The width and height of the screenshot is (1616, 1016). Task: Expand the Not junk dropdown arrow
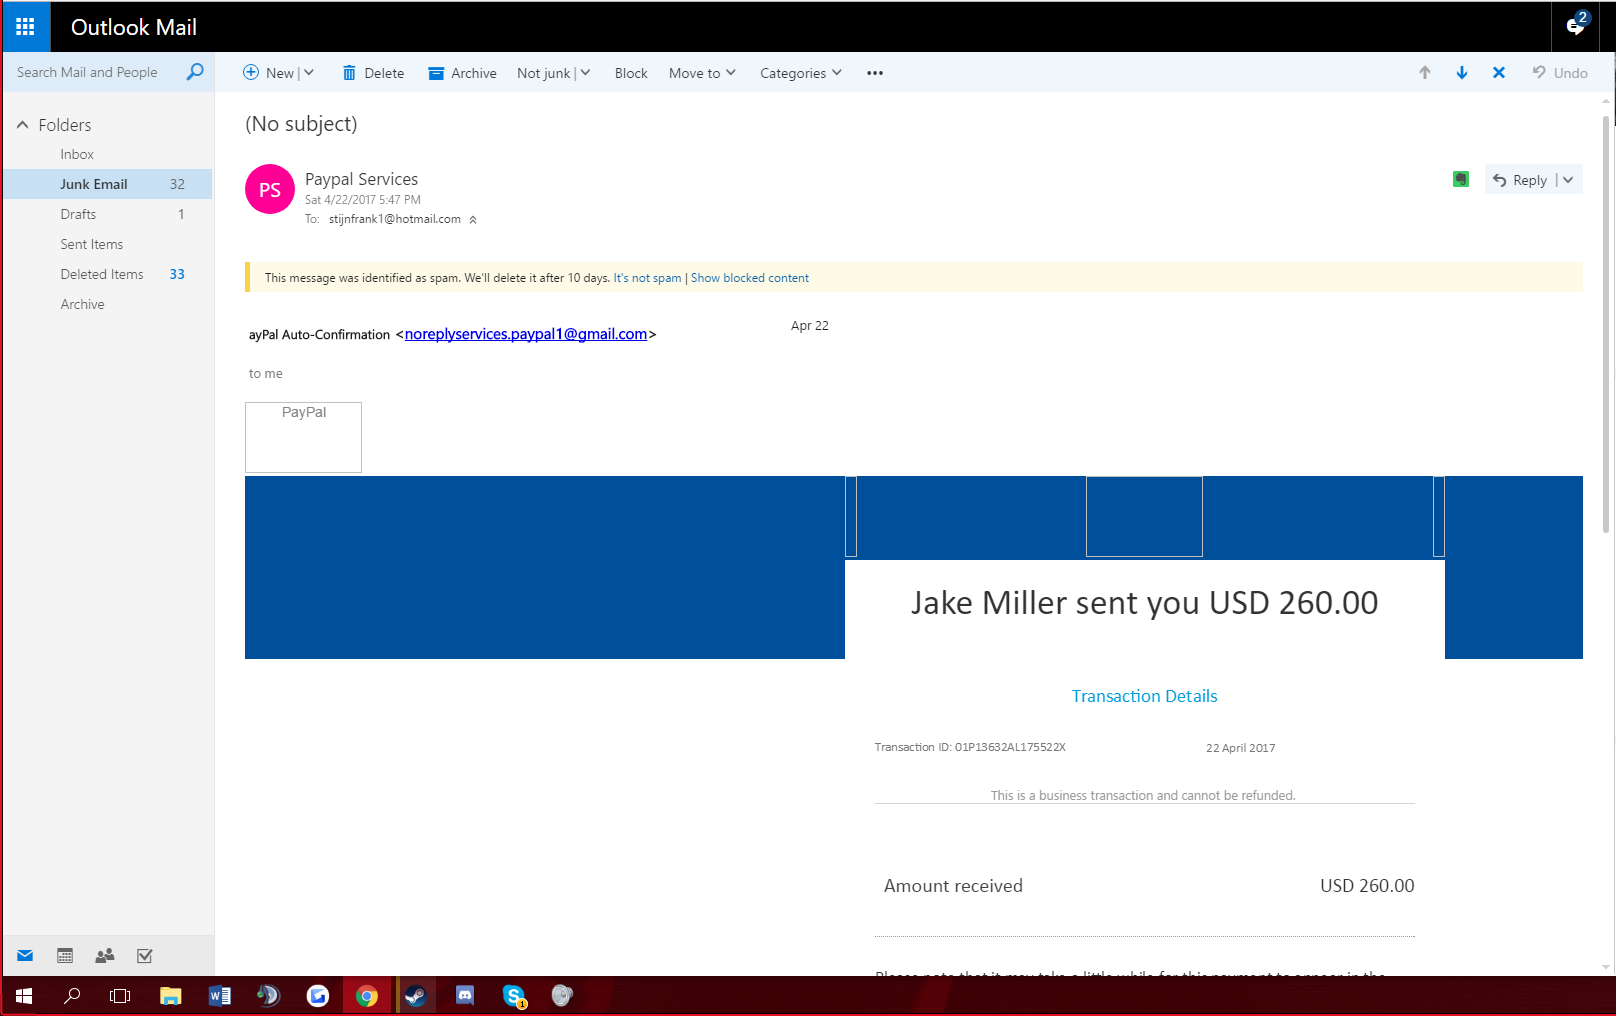(x=585, y=72)
